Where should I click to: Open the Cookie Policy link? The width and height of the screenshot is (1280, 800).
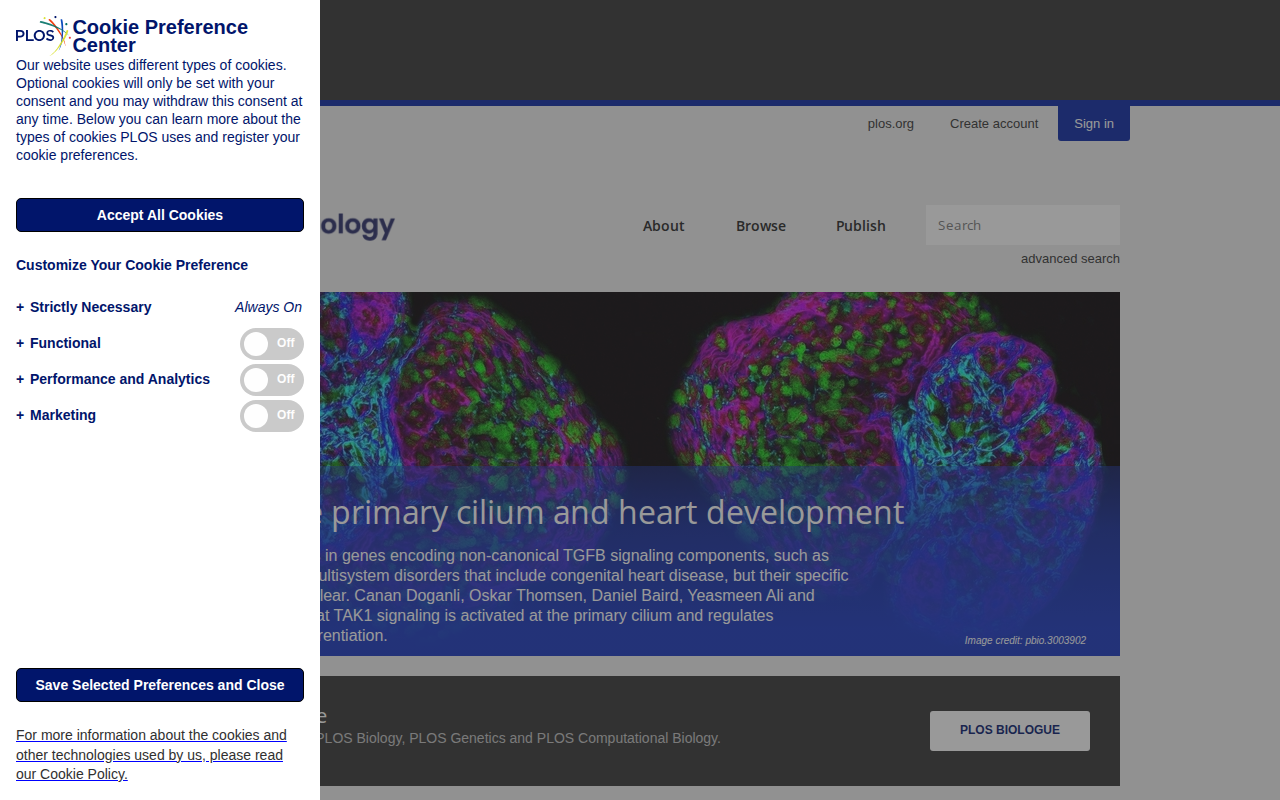point(151,754)
